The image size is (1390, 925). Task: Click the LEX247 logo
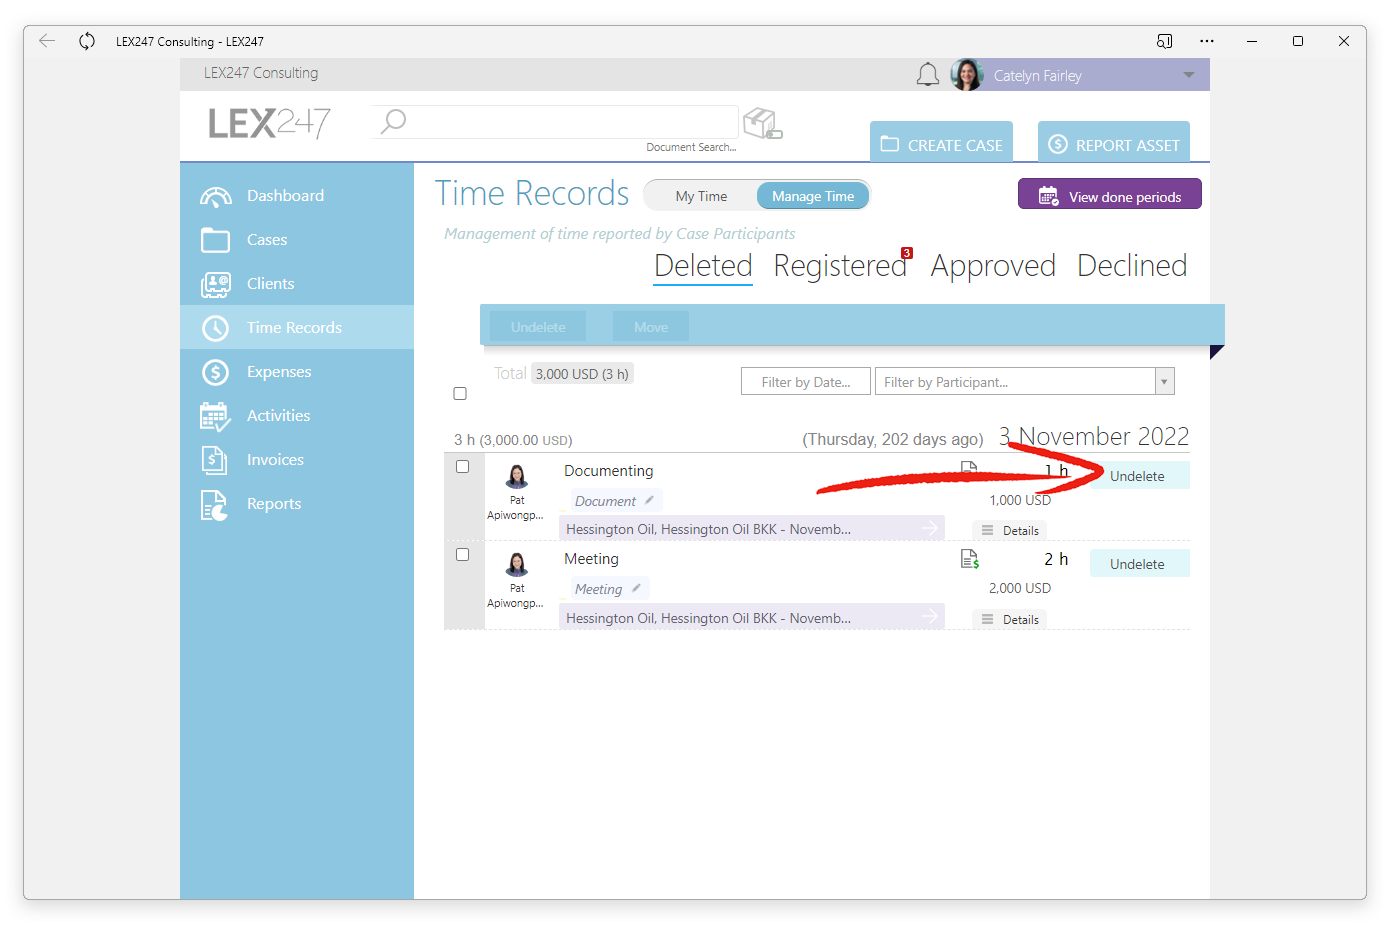[269, 123]
